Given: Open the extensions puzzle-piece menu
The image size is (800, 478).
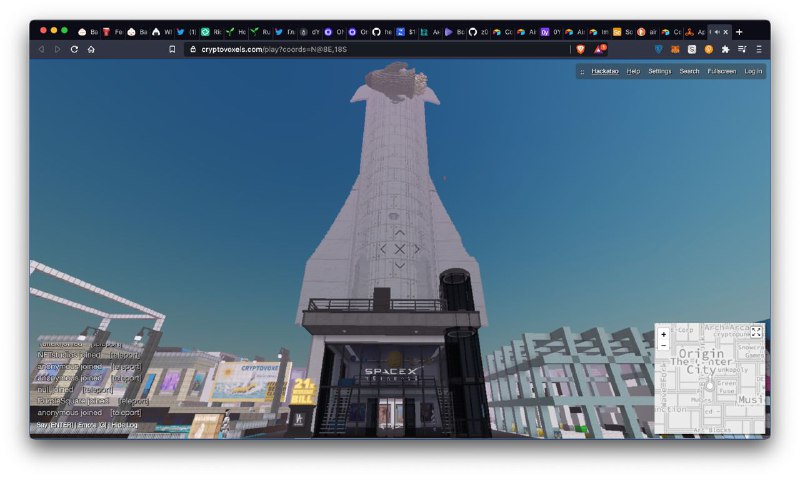Looking at the screenshot, I should (x=726, y=49).
